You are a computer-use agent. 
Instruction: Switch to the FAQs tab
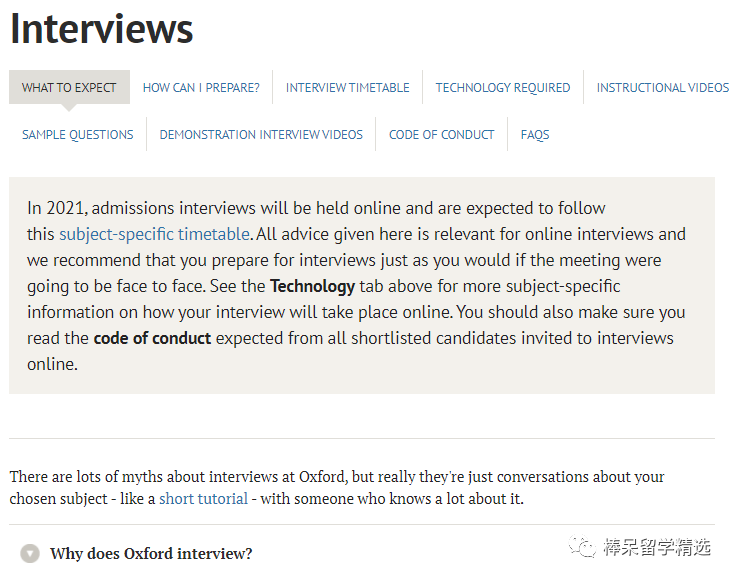(x=535, y=135)
